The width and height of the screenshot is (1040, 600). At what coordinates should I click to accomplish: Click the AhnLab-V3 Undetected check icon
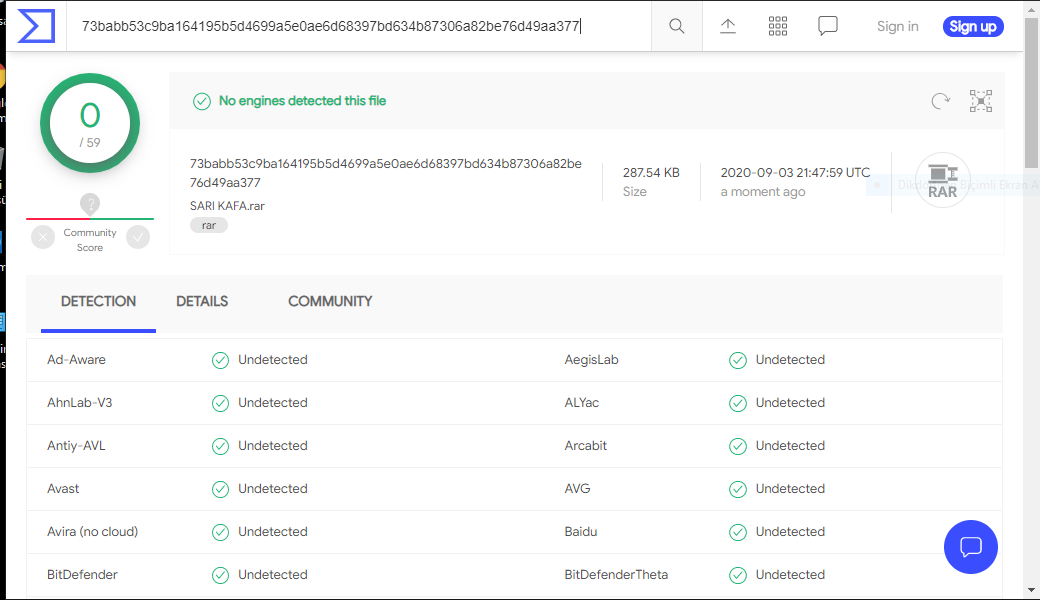(220, 403)
